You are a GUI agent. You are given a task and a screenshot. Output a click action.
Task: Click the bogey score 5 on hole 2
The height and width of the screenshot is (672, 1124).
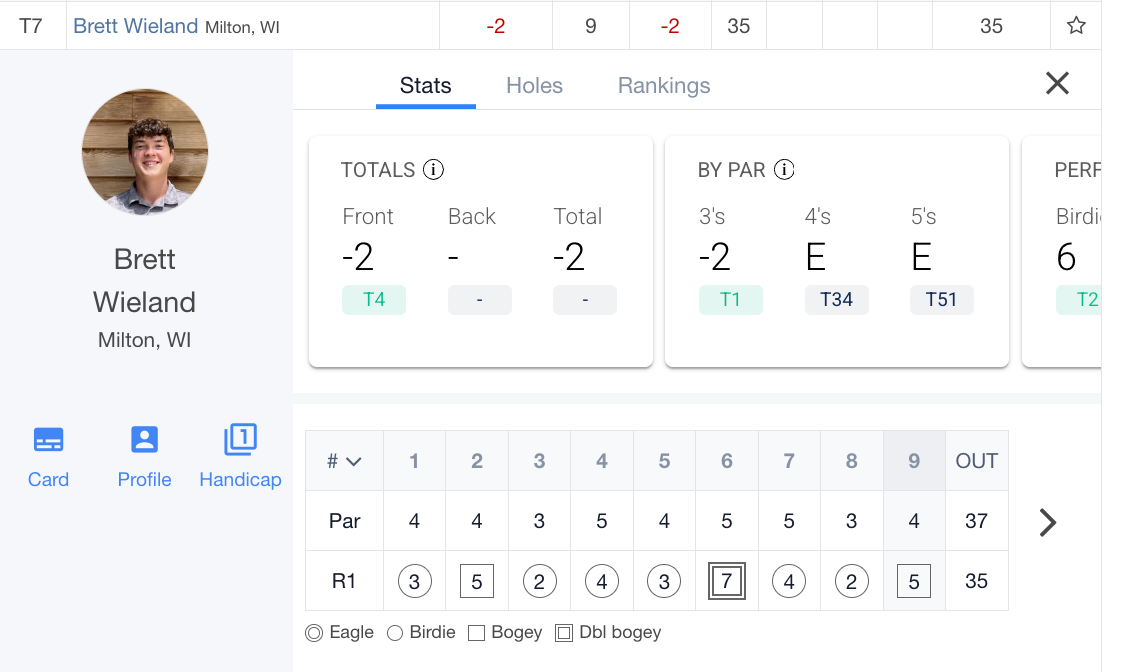[x=477, y=581]
